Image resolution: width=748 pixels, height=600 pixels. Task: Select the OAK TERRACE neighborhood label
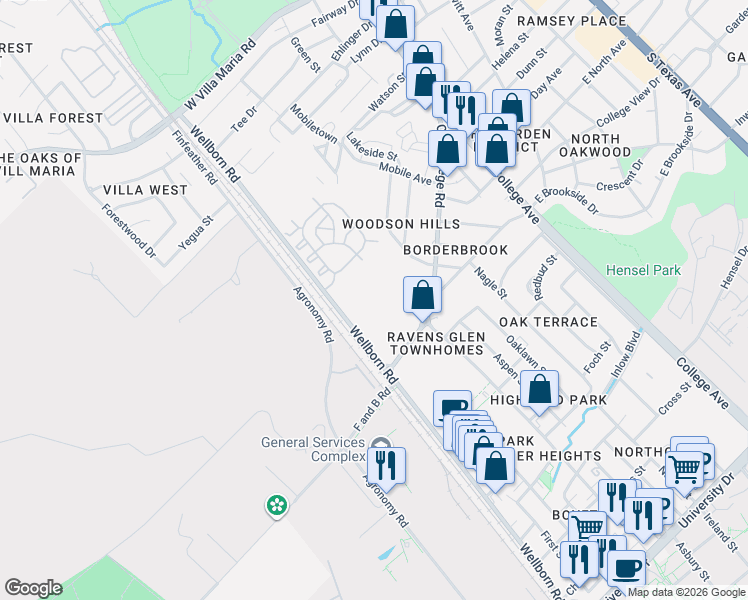pos(548,322)
